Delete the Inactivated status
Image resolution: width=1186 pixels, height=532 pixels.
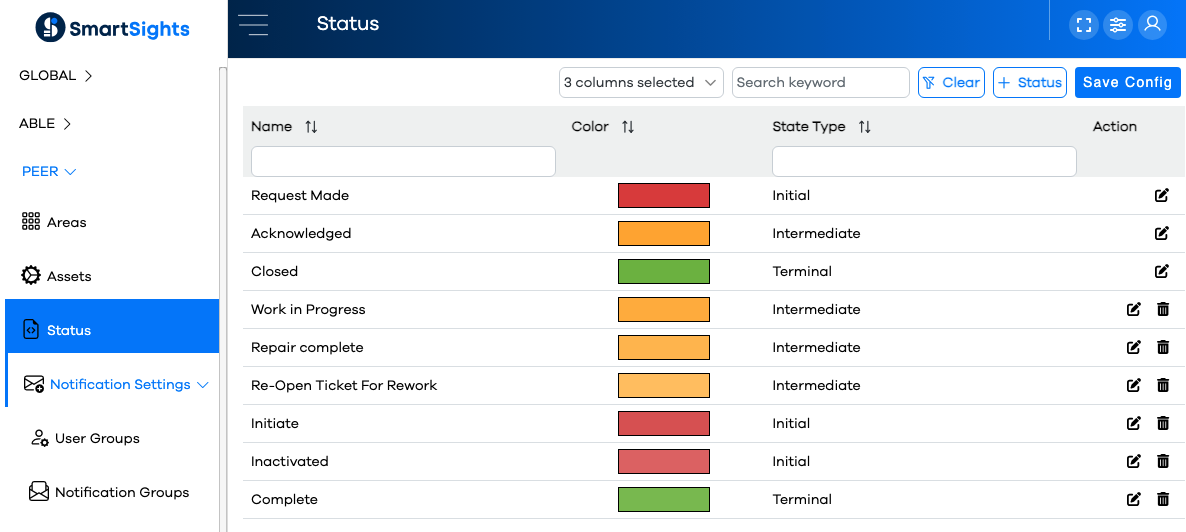click(1163, 461)
